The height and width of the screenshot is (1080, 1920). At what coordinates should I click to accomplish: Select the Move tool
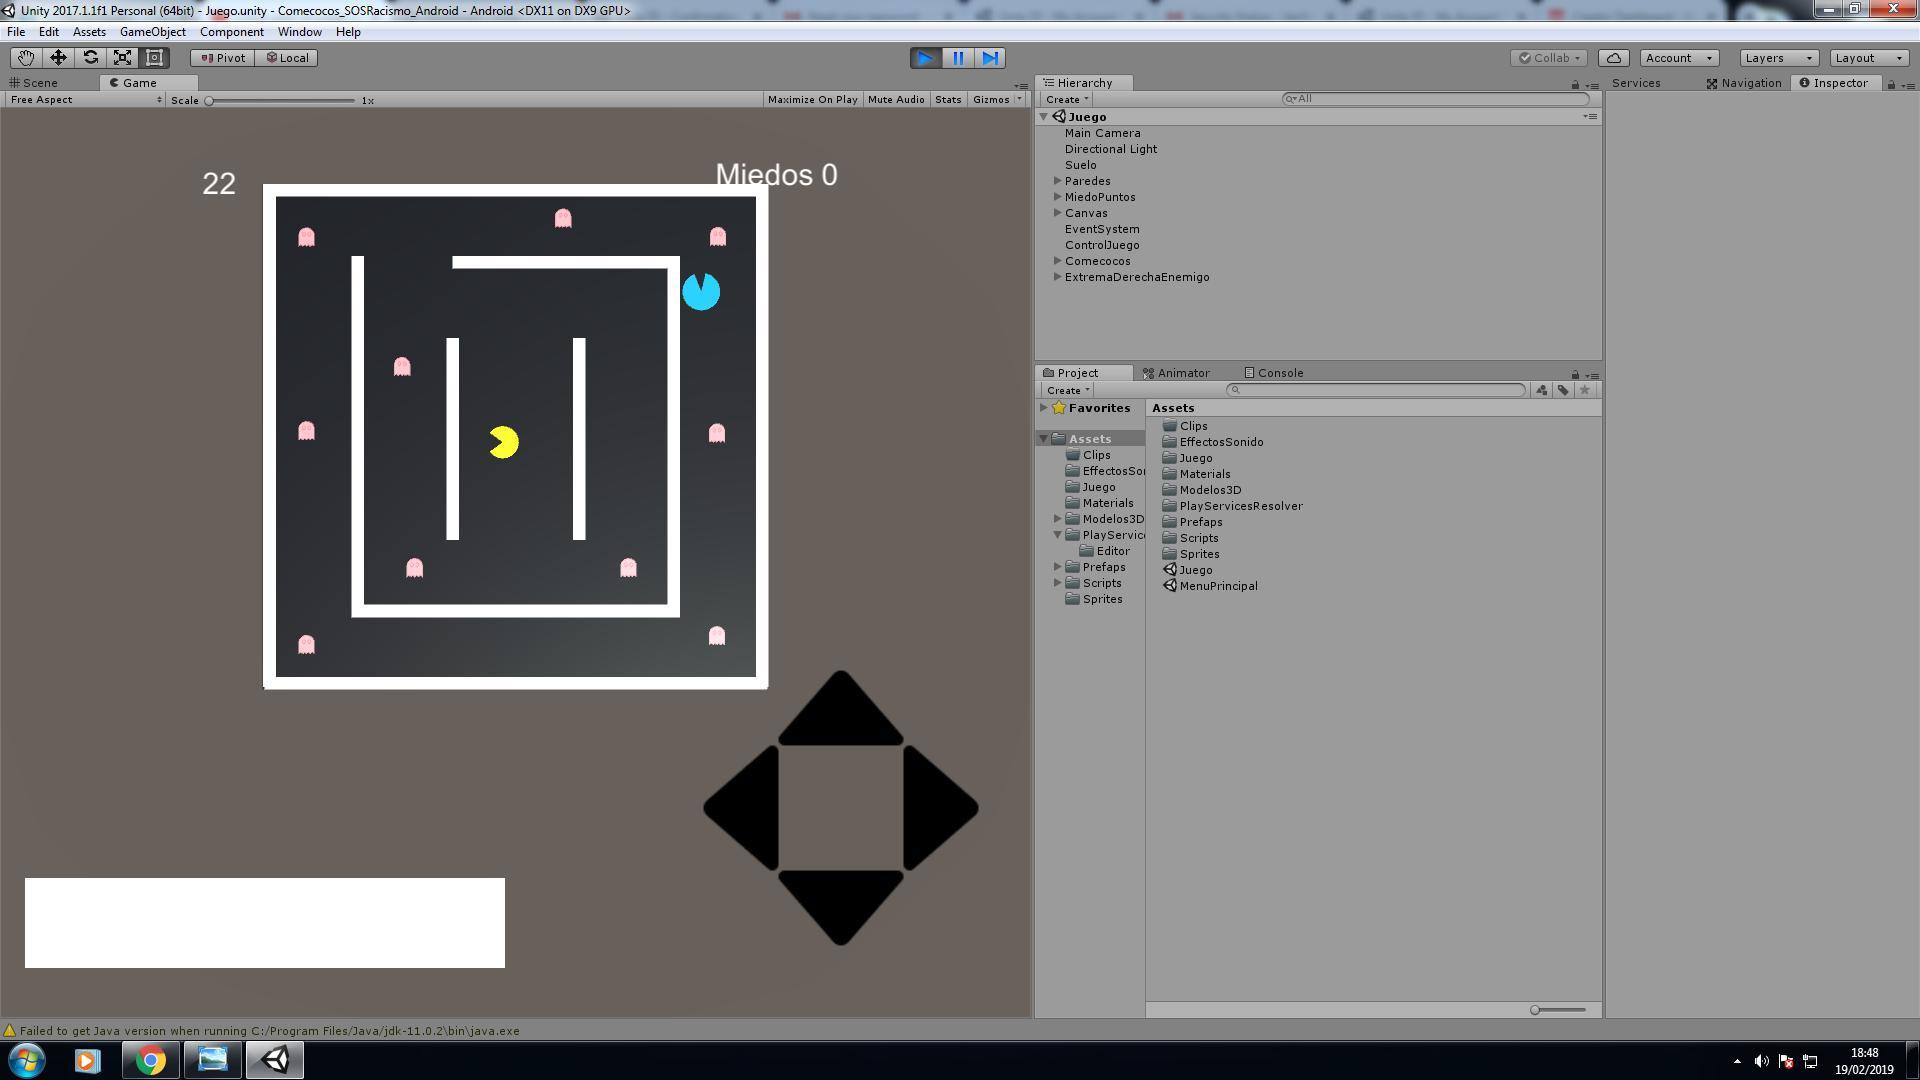click(58, 58)
